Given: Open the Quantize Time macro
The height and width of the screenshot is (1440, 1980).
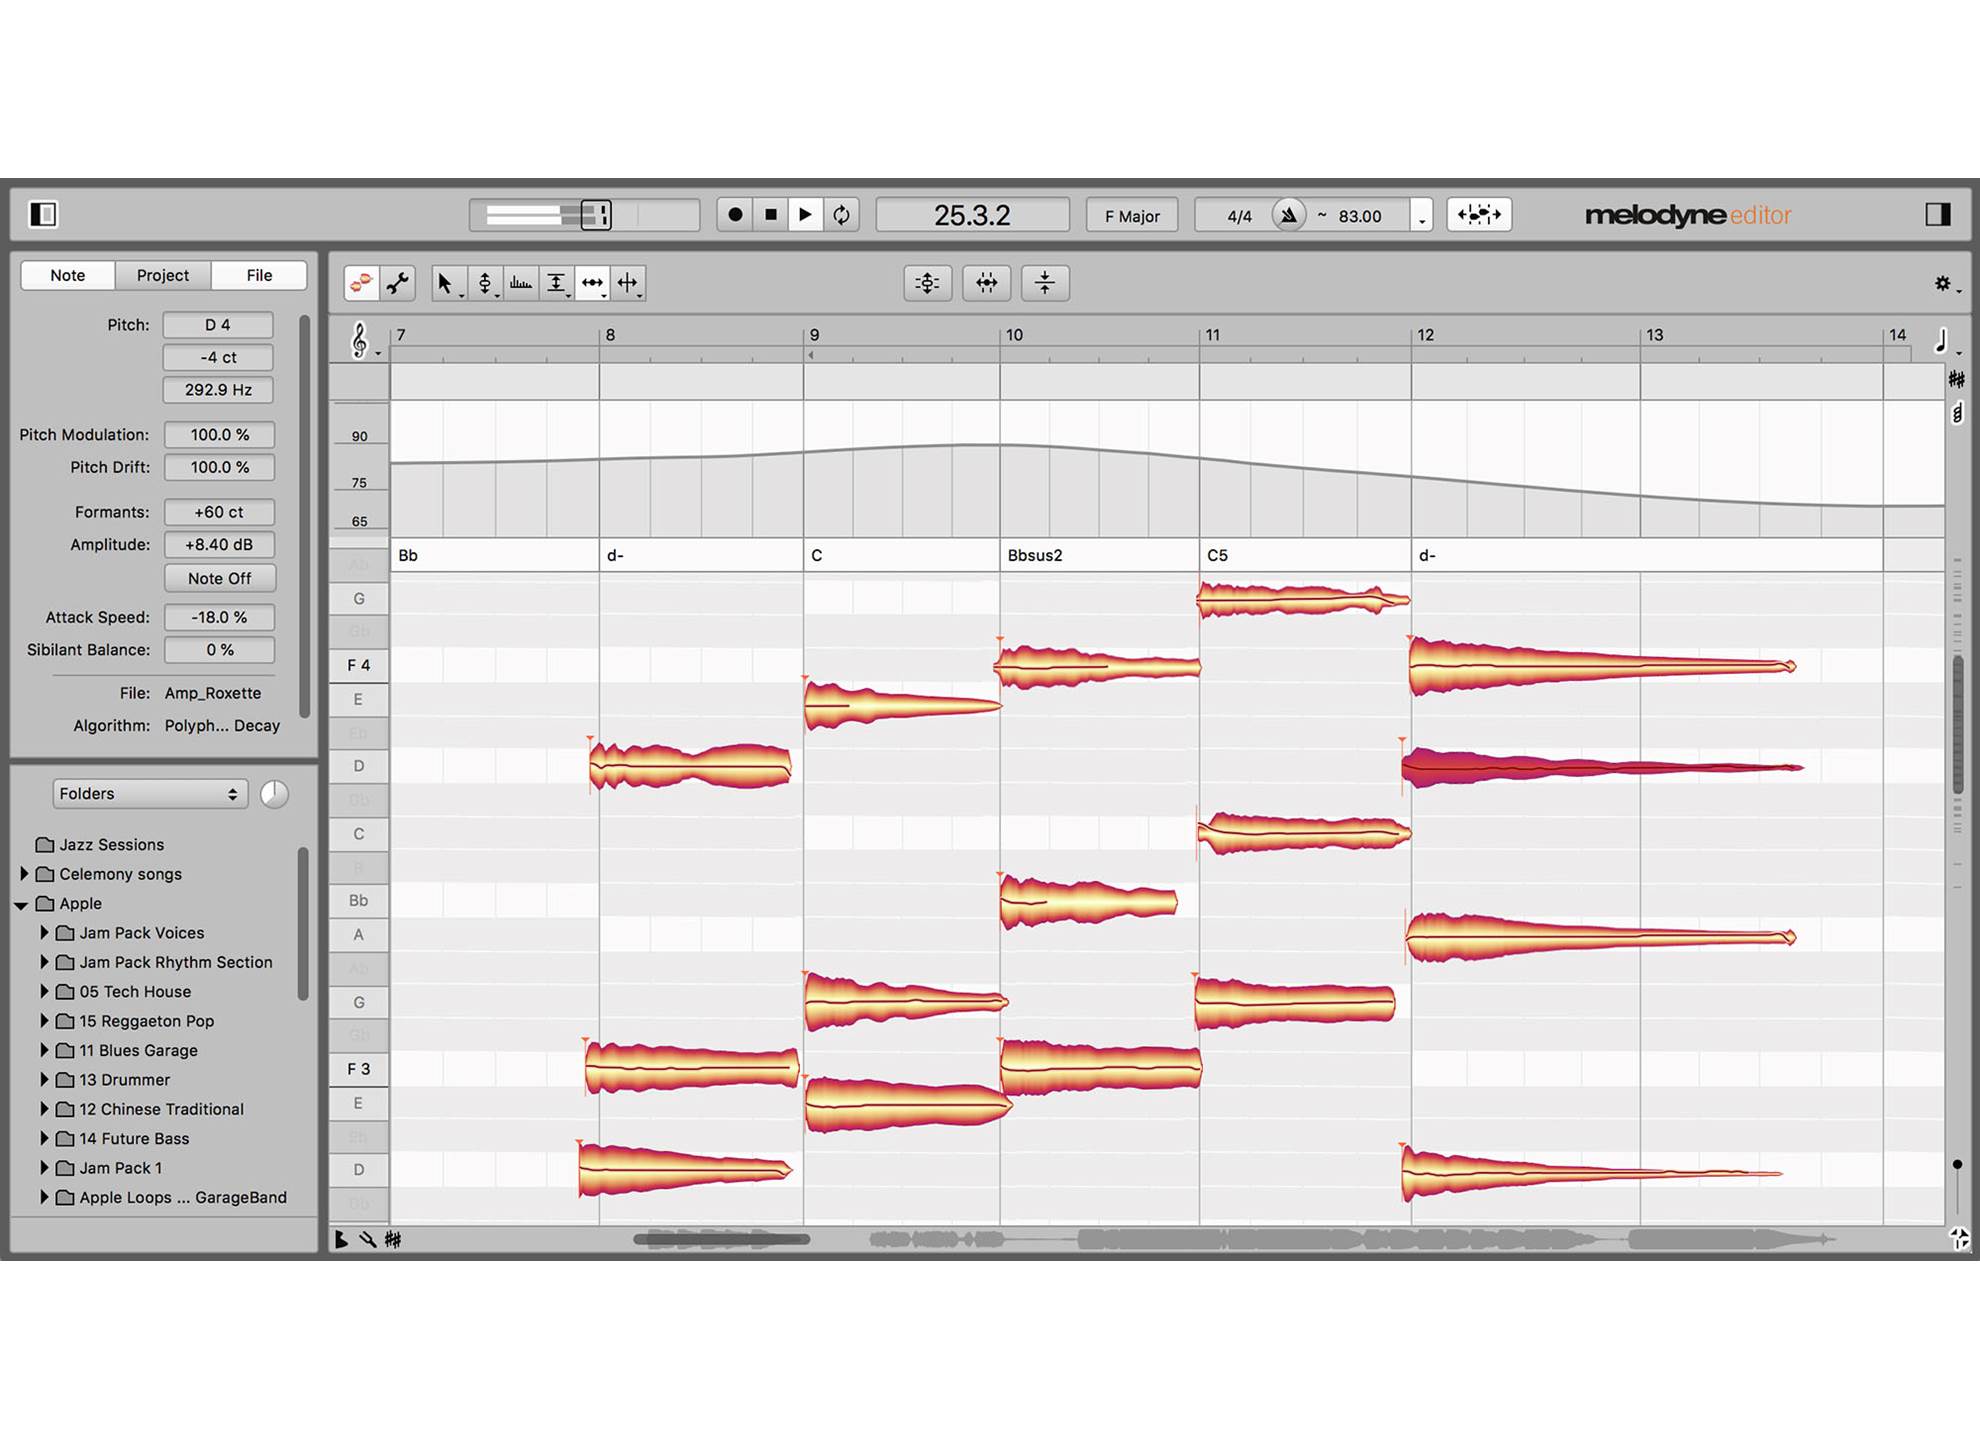Looking at the screenshot, I should (x=987, y=283).
